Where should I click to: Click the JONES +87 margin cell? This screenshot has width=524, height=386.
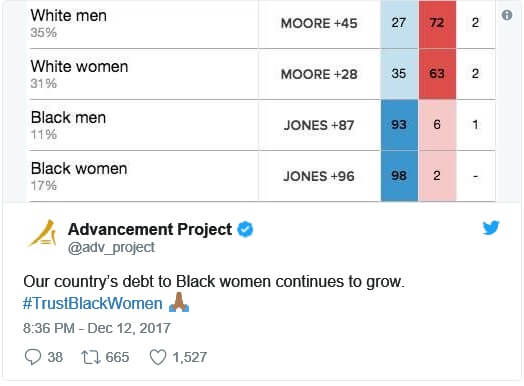(319, 125)
